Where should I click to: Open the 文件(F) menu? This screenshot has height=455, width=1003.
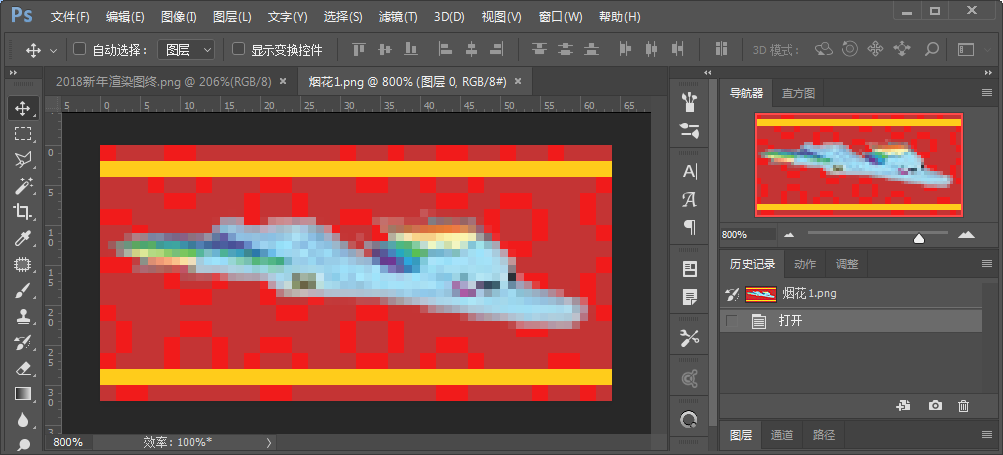tap(70, 17)
